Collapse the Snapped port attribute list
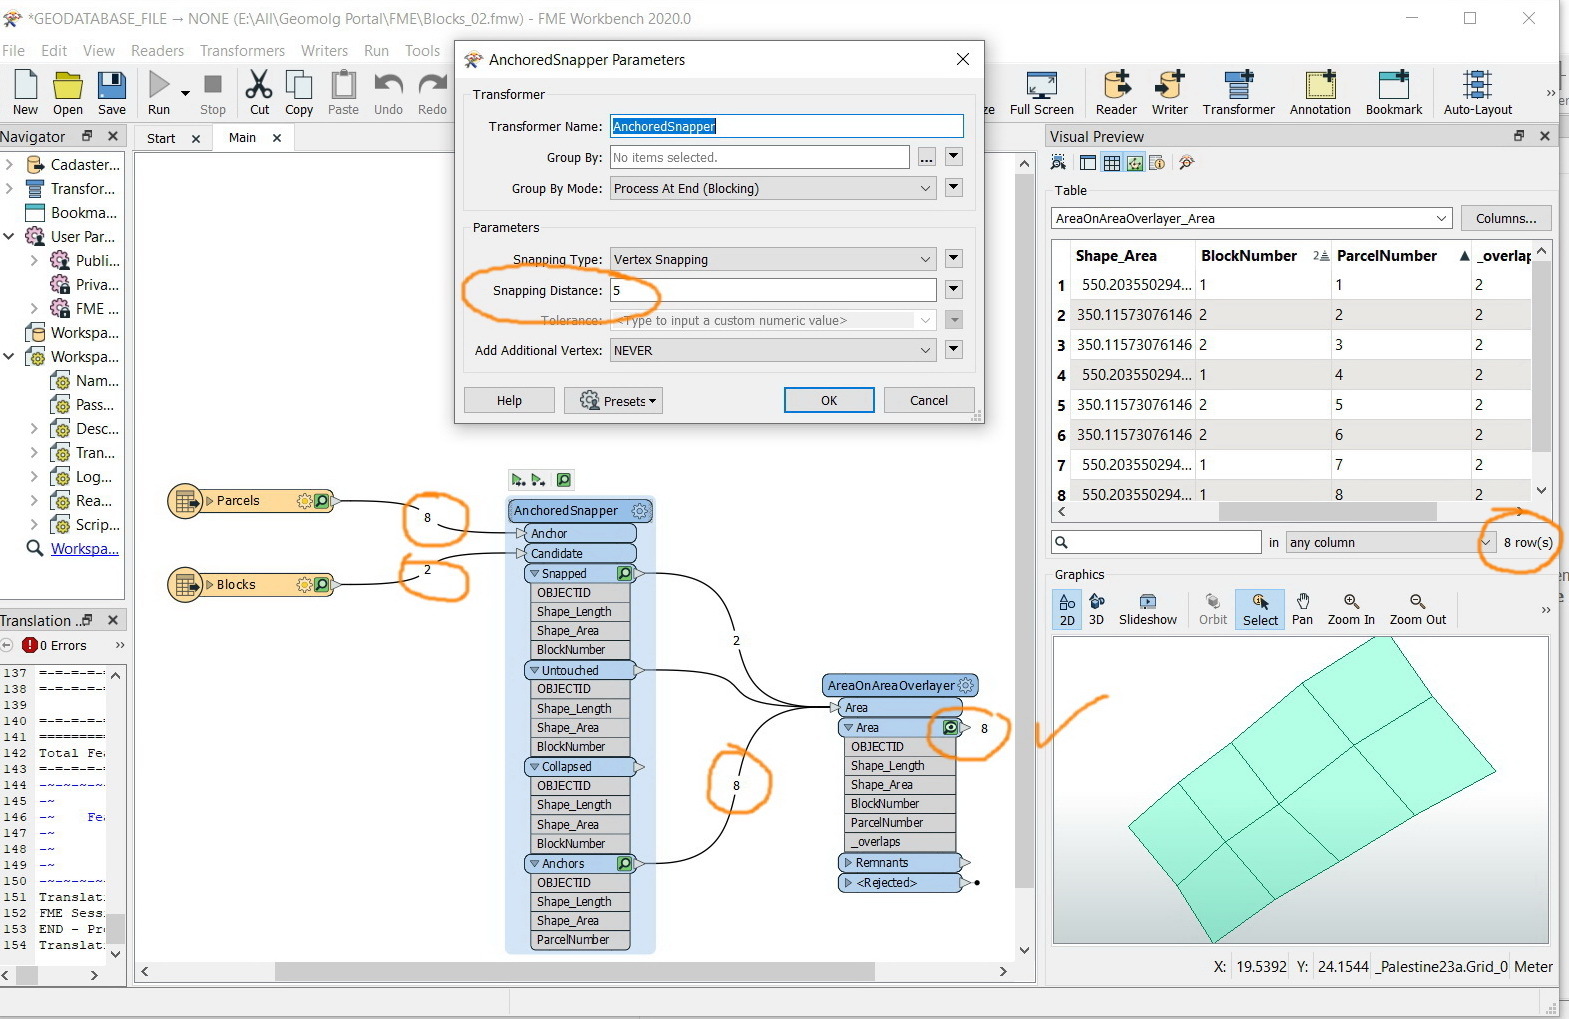Image resolution: width=1569 pixels, height=1019 pixels. point(534,574)
